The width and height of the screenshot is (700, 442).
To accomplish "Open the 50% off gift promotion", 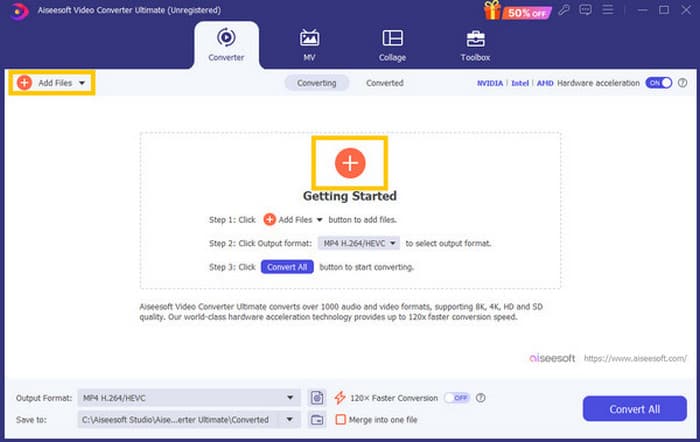I will click(518, 11).
